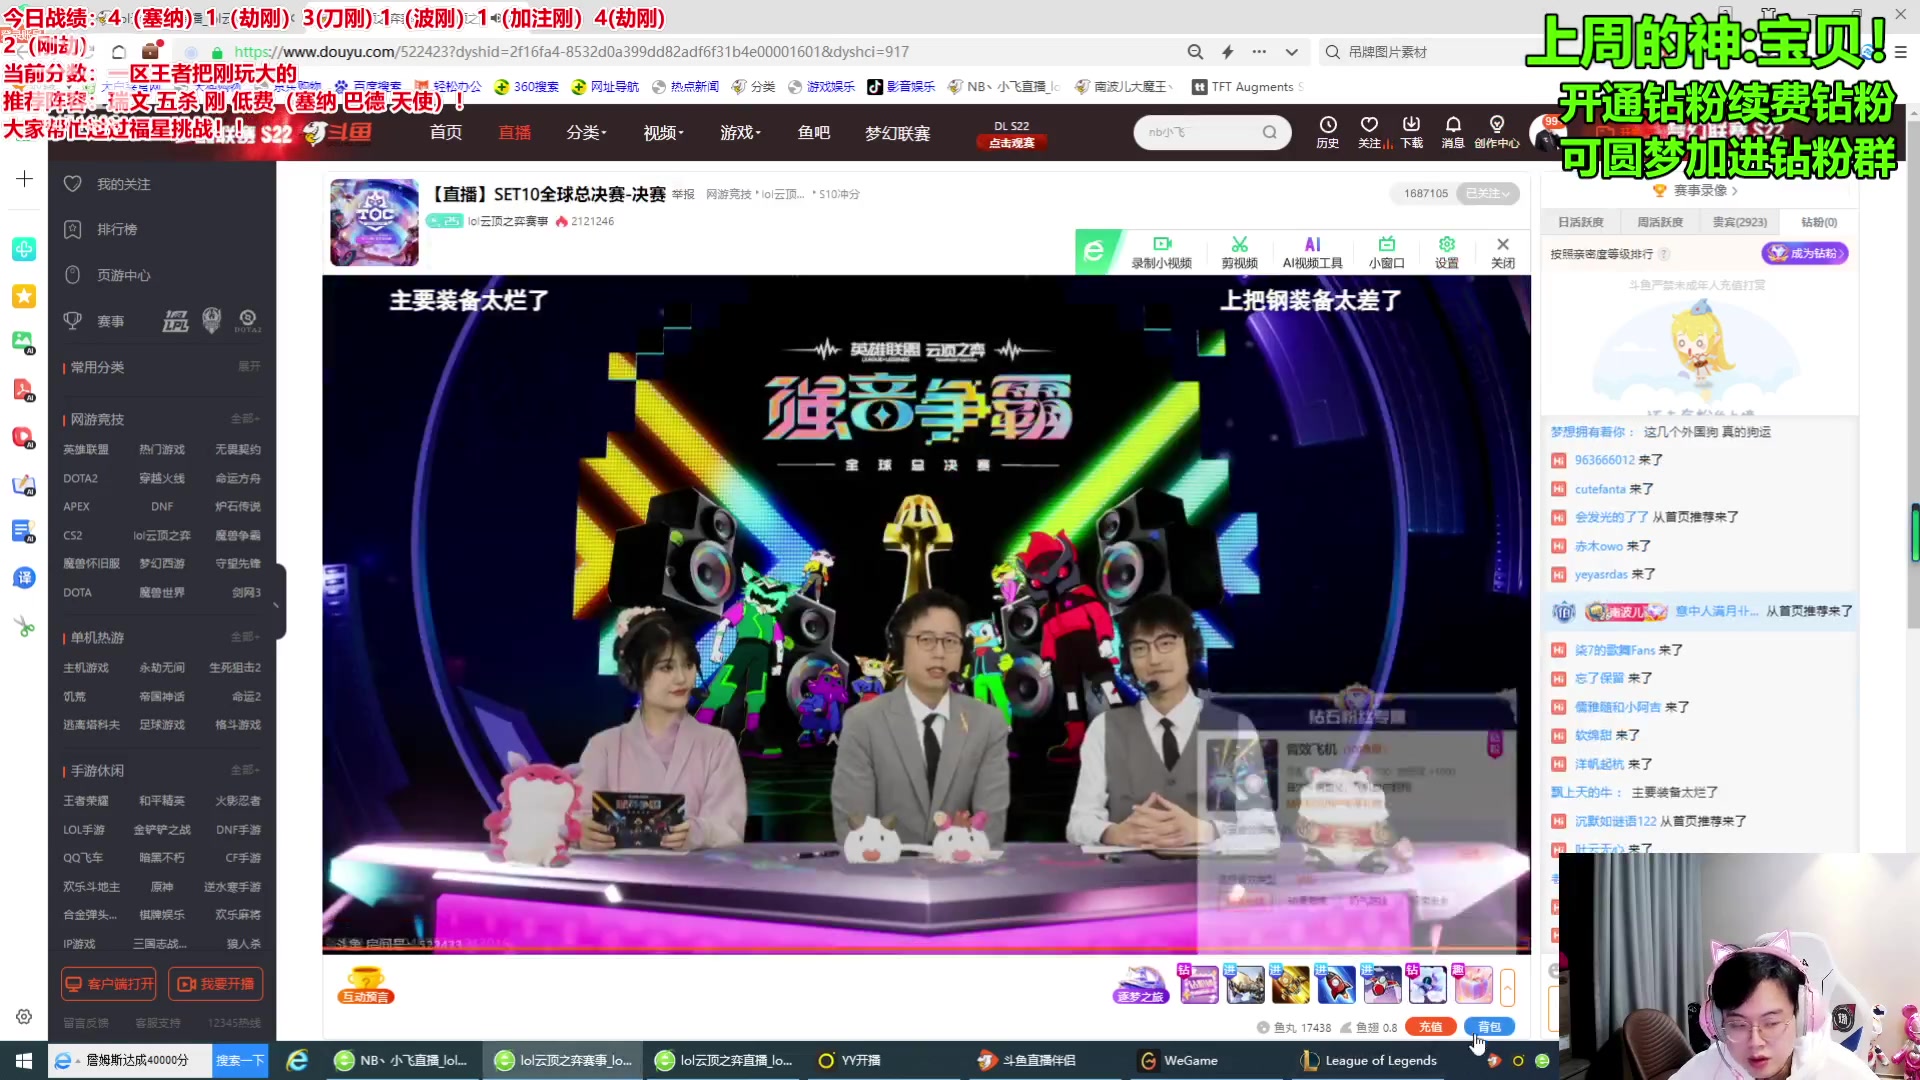Click the video progress bar at bottom of the player

tap(926, 950)
